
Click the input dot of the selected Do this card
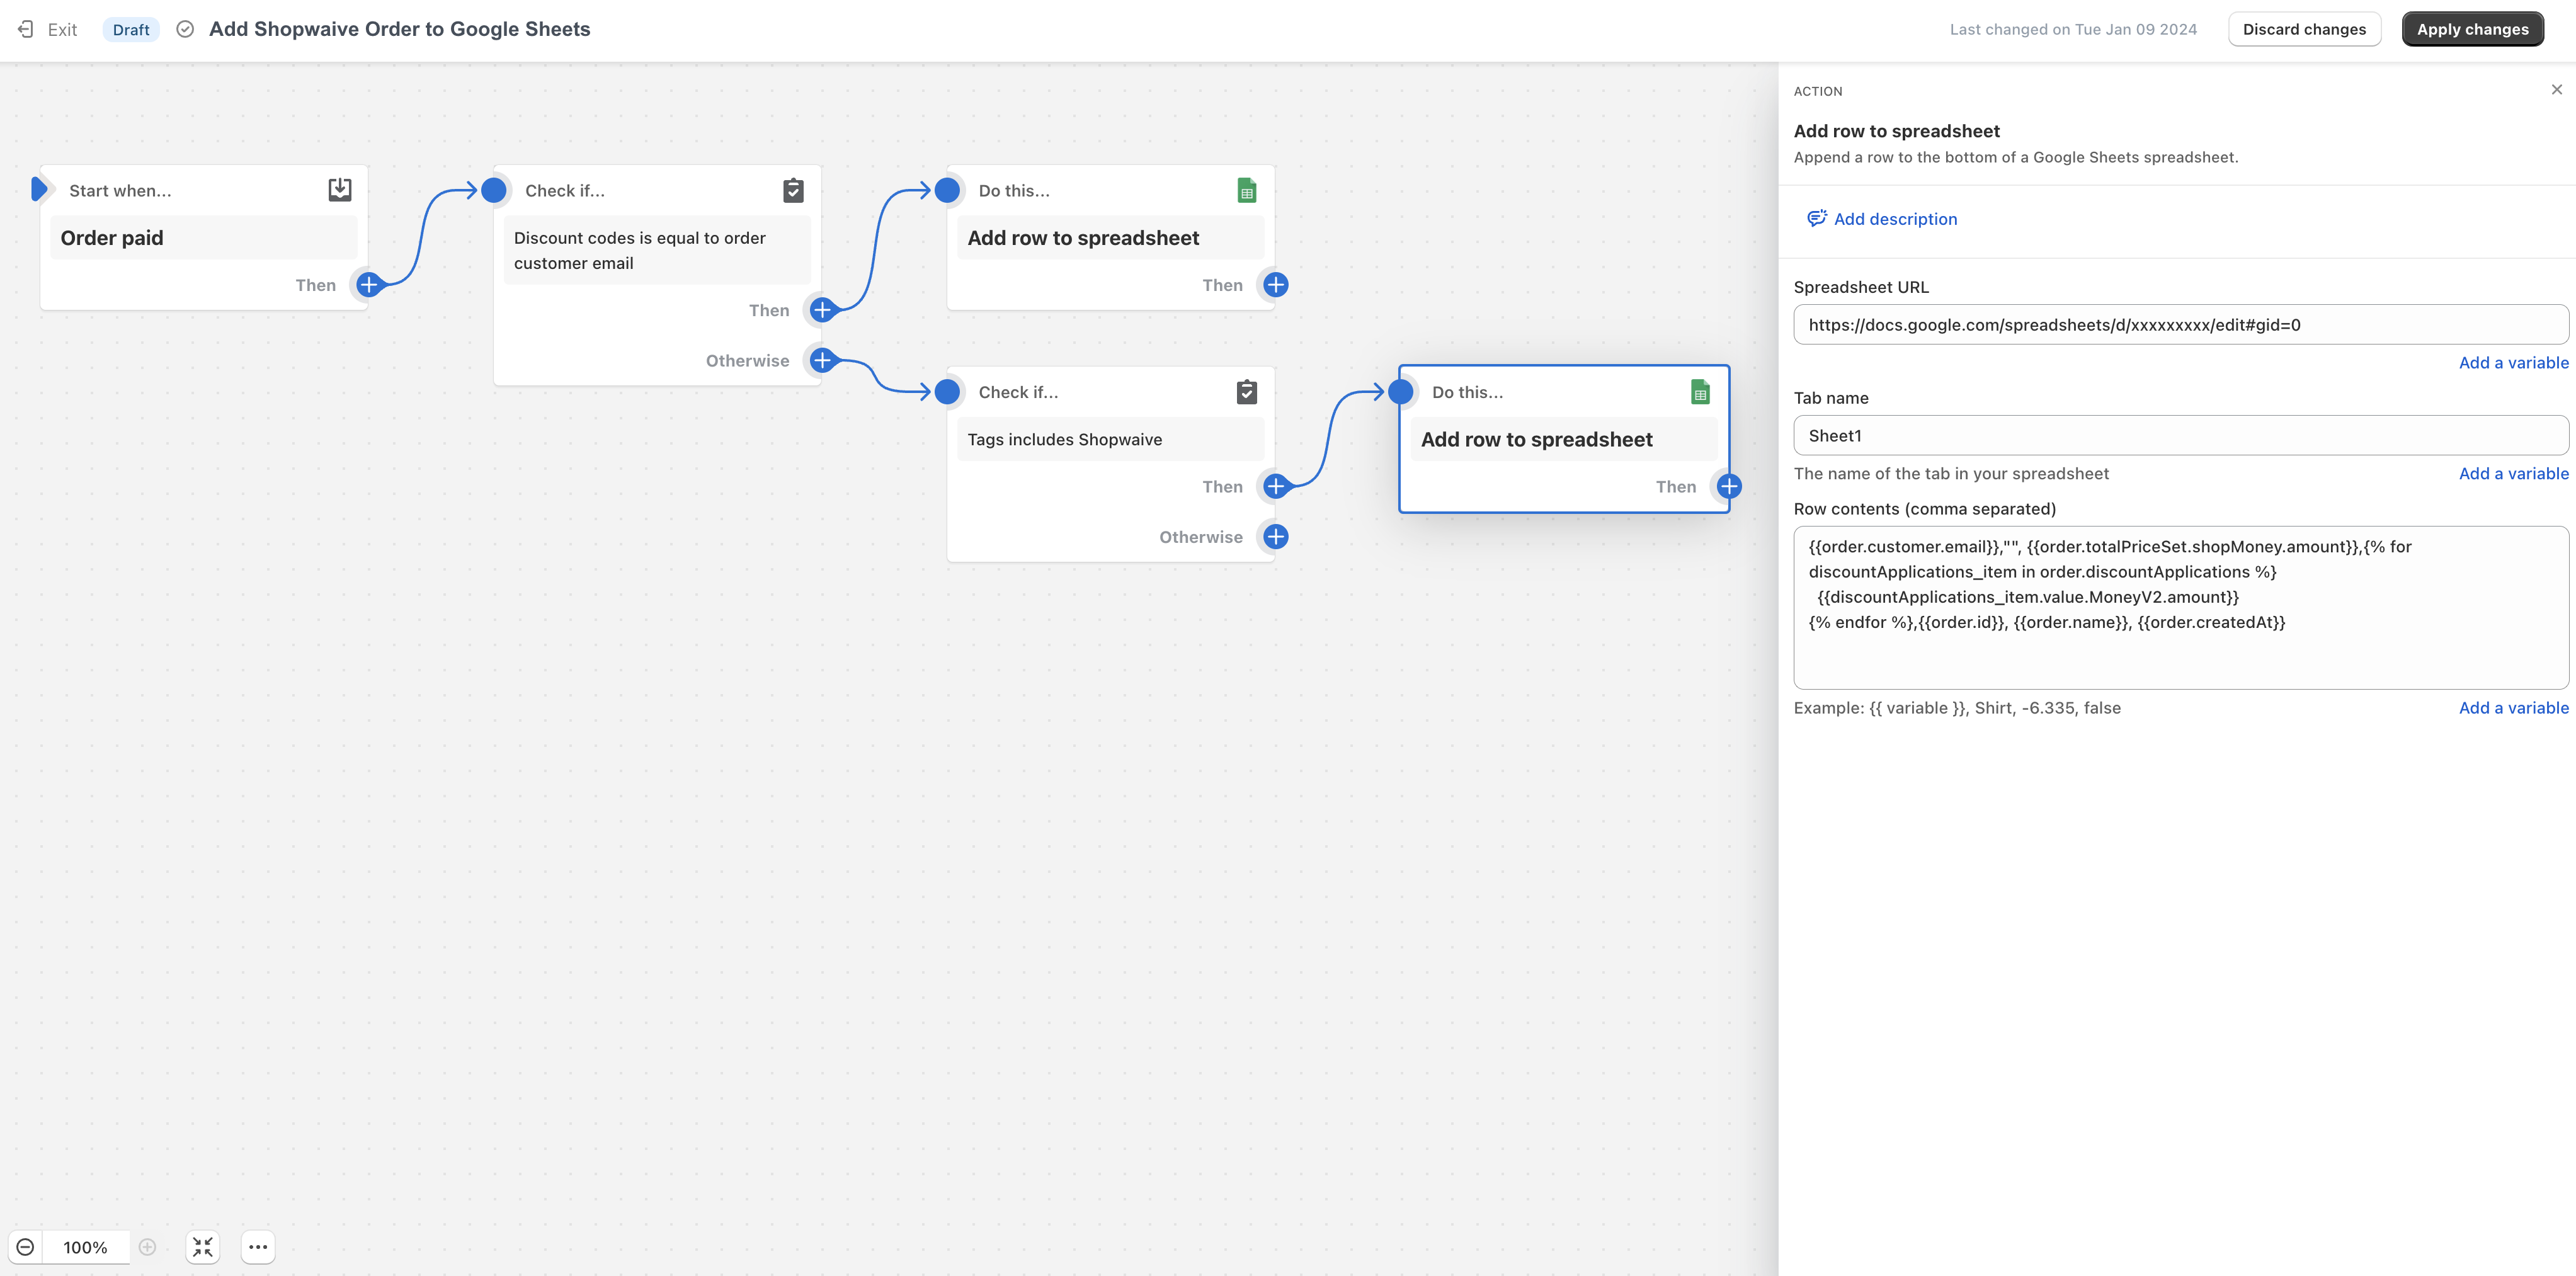[1400, 392]
